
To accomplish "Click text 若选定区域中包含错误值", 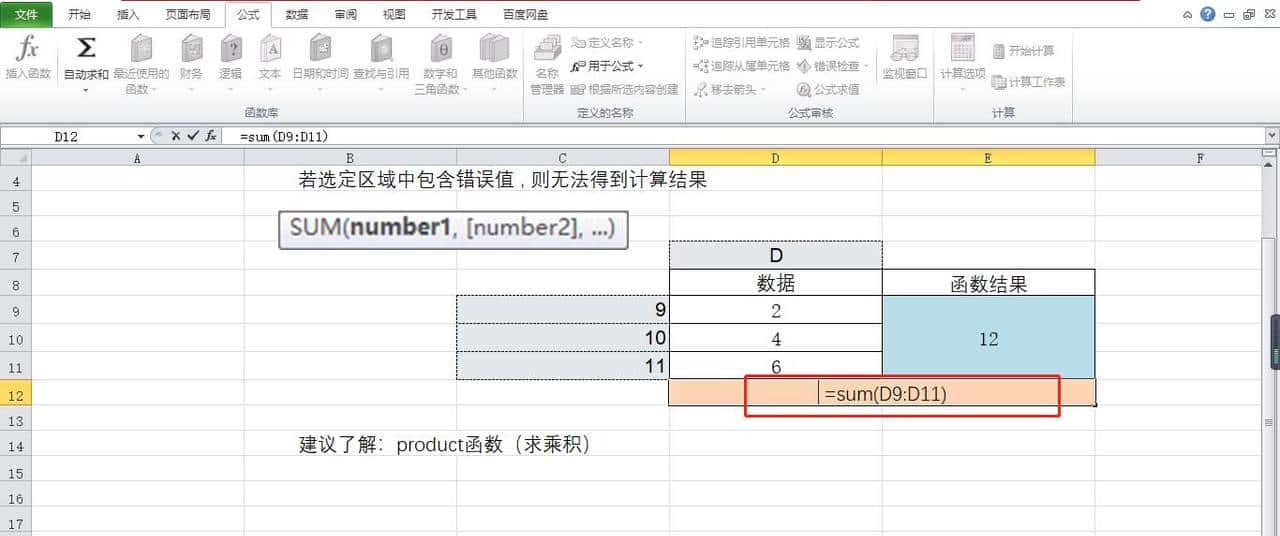I will [406, 180].
